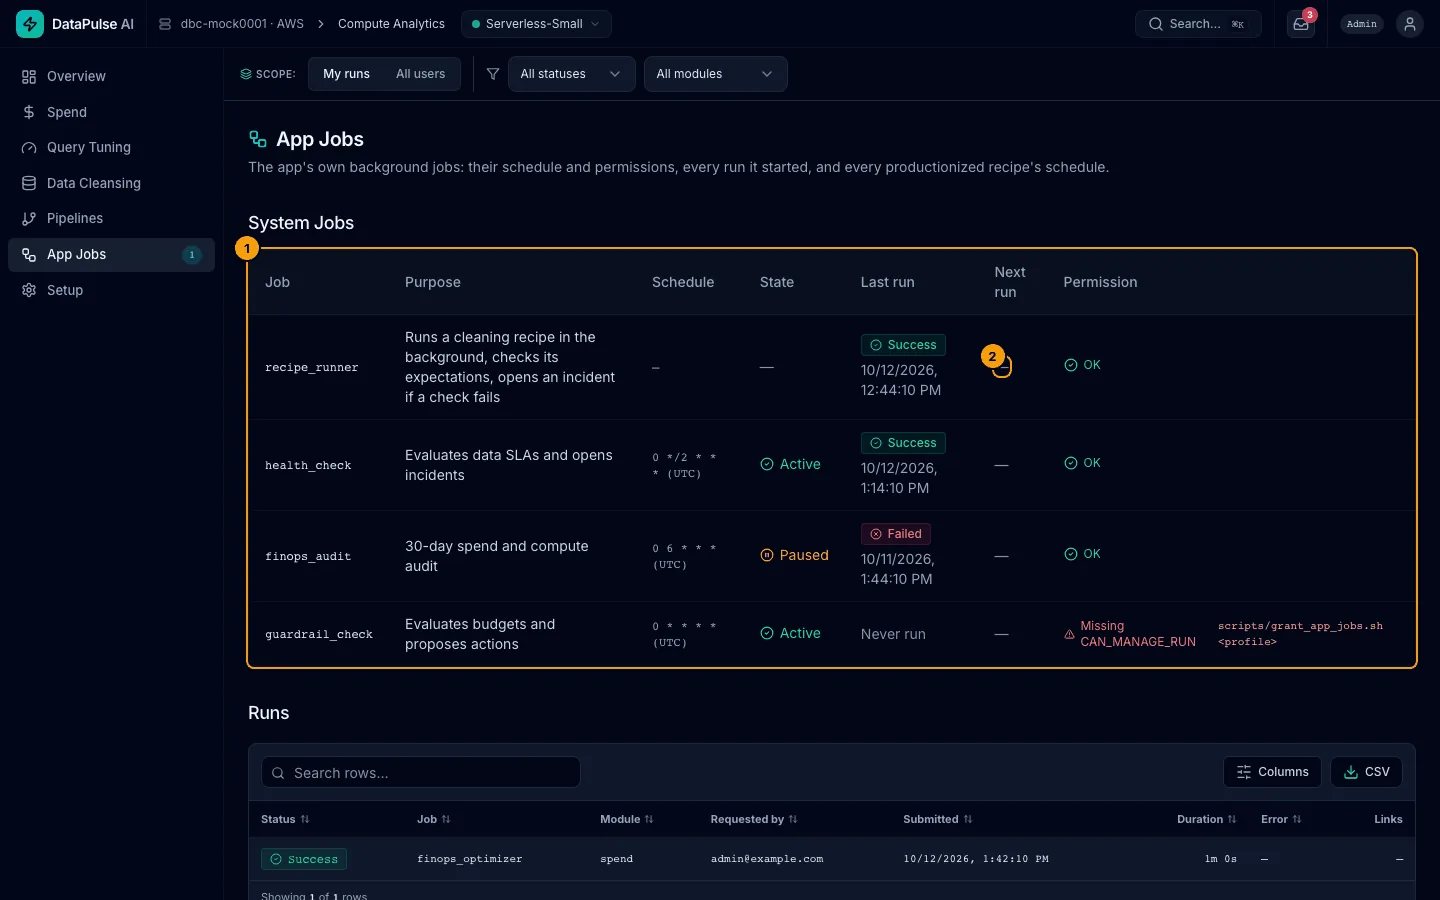
Task: Click the DataPulse AI logo icon
Action: pyautogui.click(x=30, y=24)
